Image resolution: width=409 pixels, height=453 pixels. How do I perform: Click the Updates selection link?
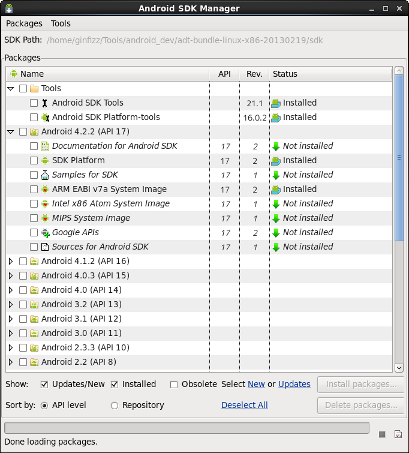294,384
